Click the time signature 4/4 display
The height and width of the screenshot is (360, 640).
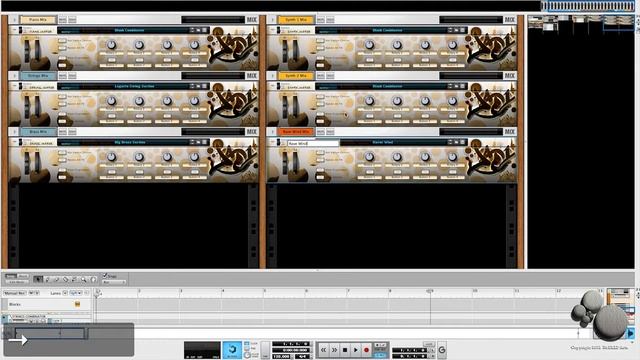point(302,356)
